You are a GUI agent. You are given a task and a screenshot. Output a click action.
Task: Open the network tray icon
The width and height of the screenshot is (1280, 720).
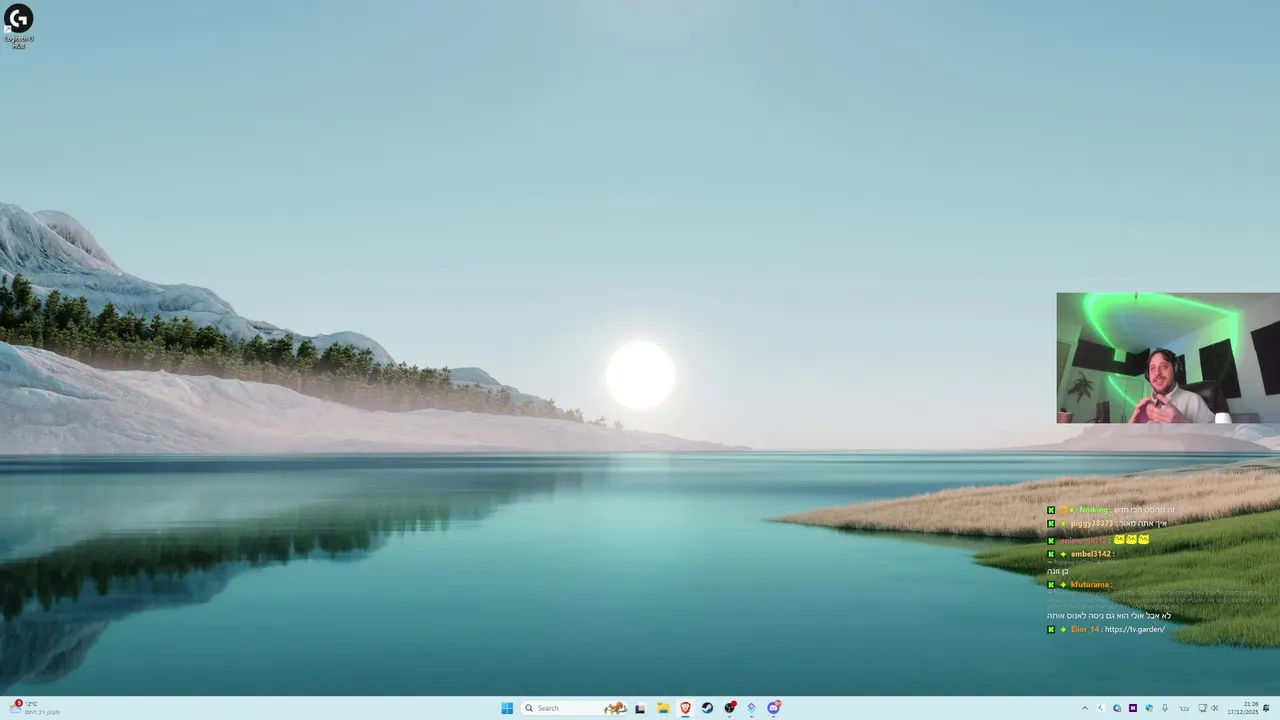(1203, 708)
